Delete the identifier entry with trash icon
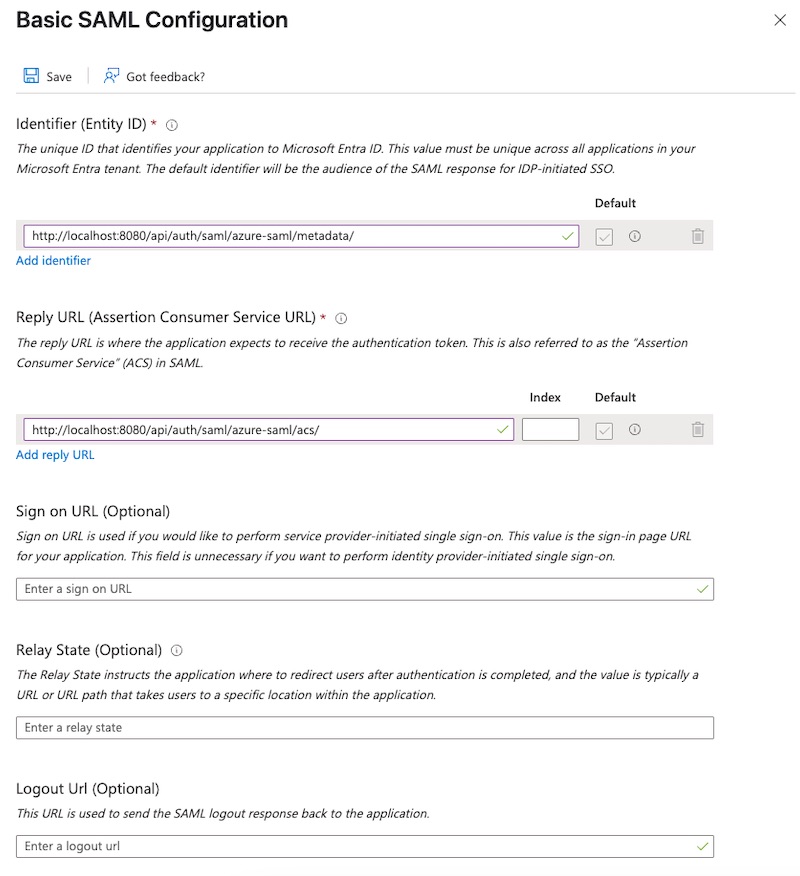The height and width of the screenshot is (876, 800). coord(697,236)
